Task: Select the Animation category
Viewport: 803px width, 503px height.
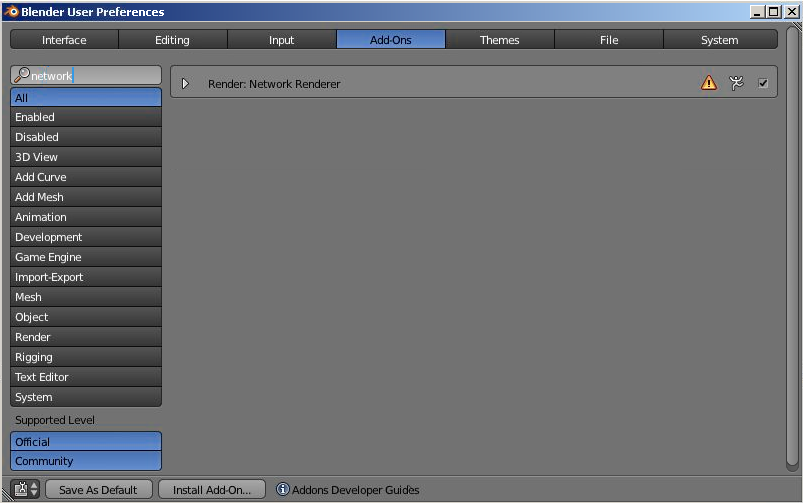Action: [x=86, y=217]
